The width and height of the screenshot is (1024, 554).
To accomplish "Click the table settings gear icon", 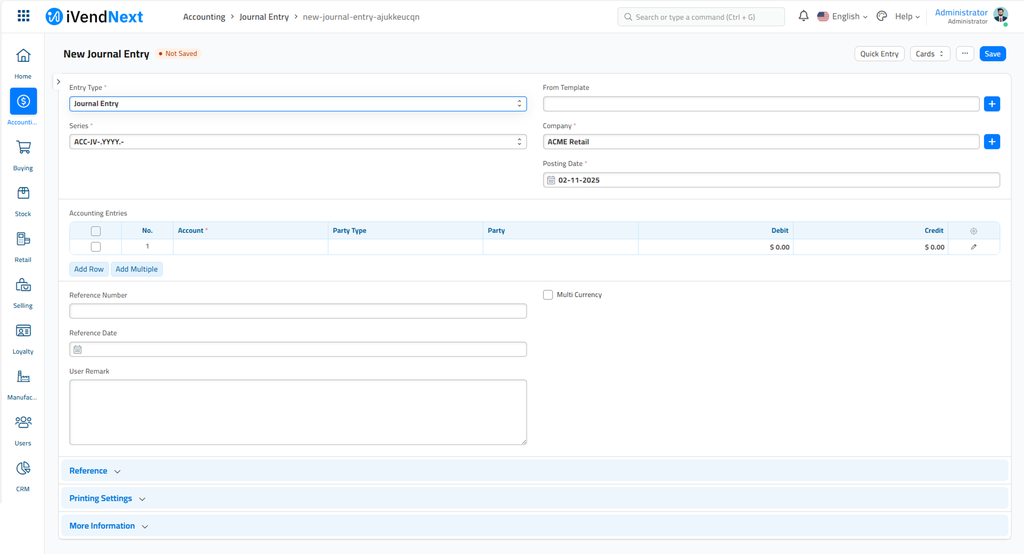I will (x=973, y=231).
